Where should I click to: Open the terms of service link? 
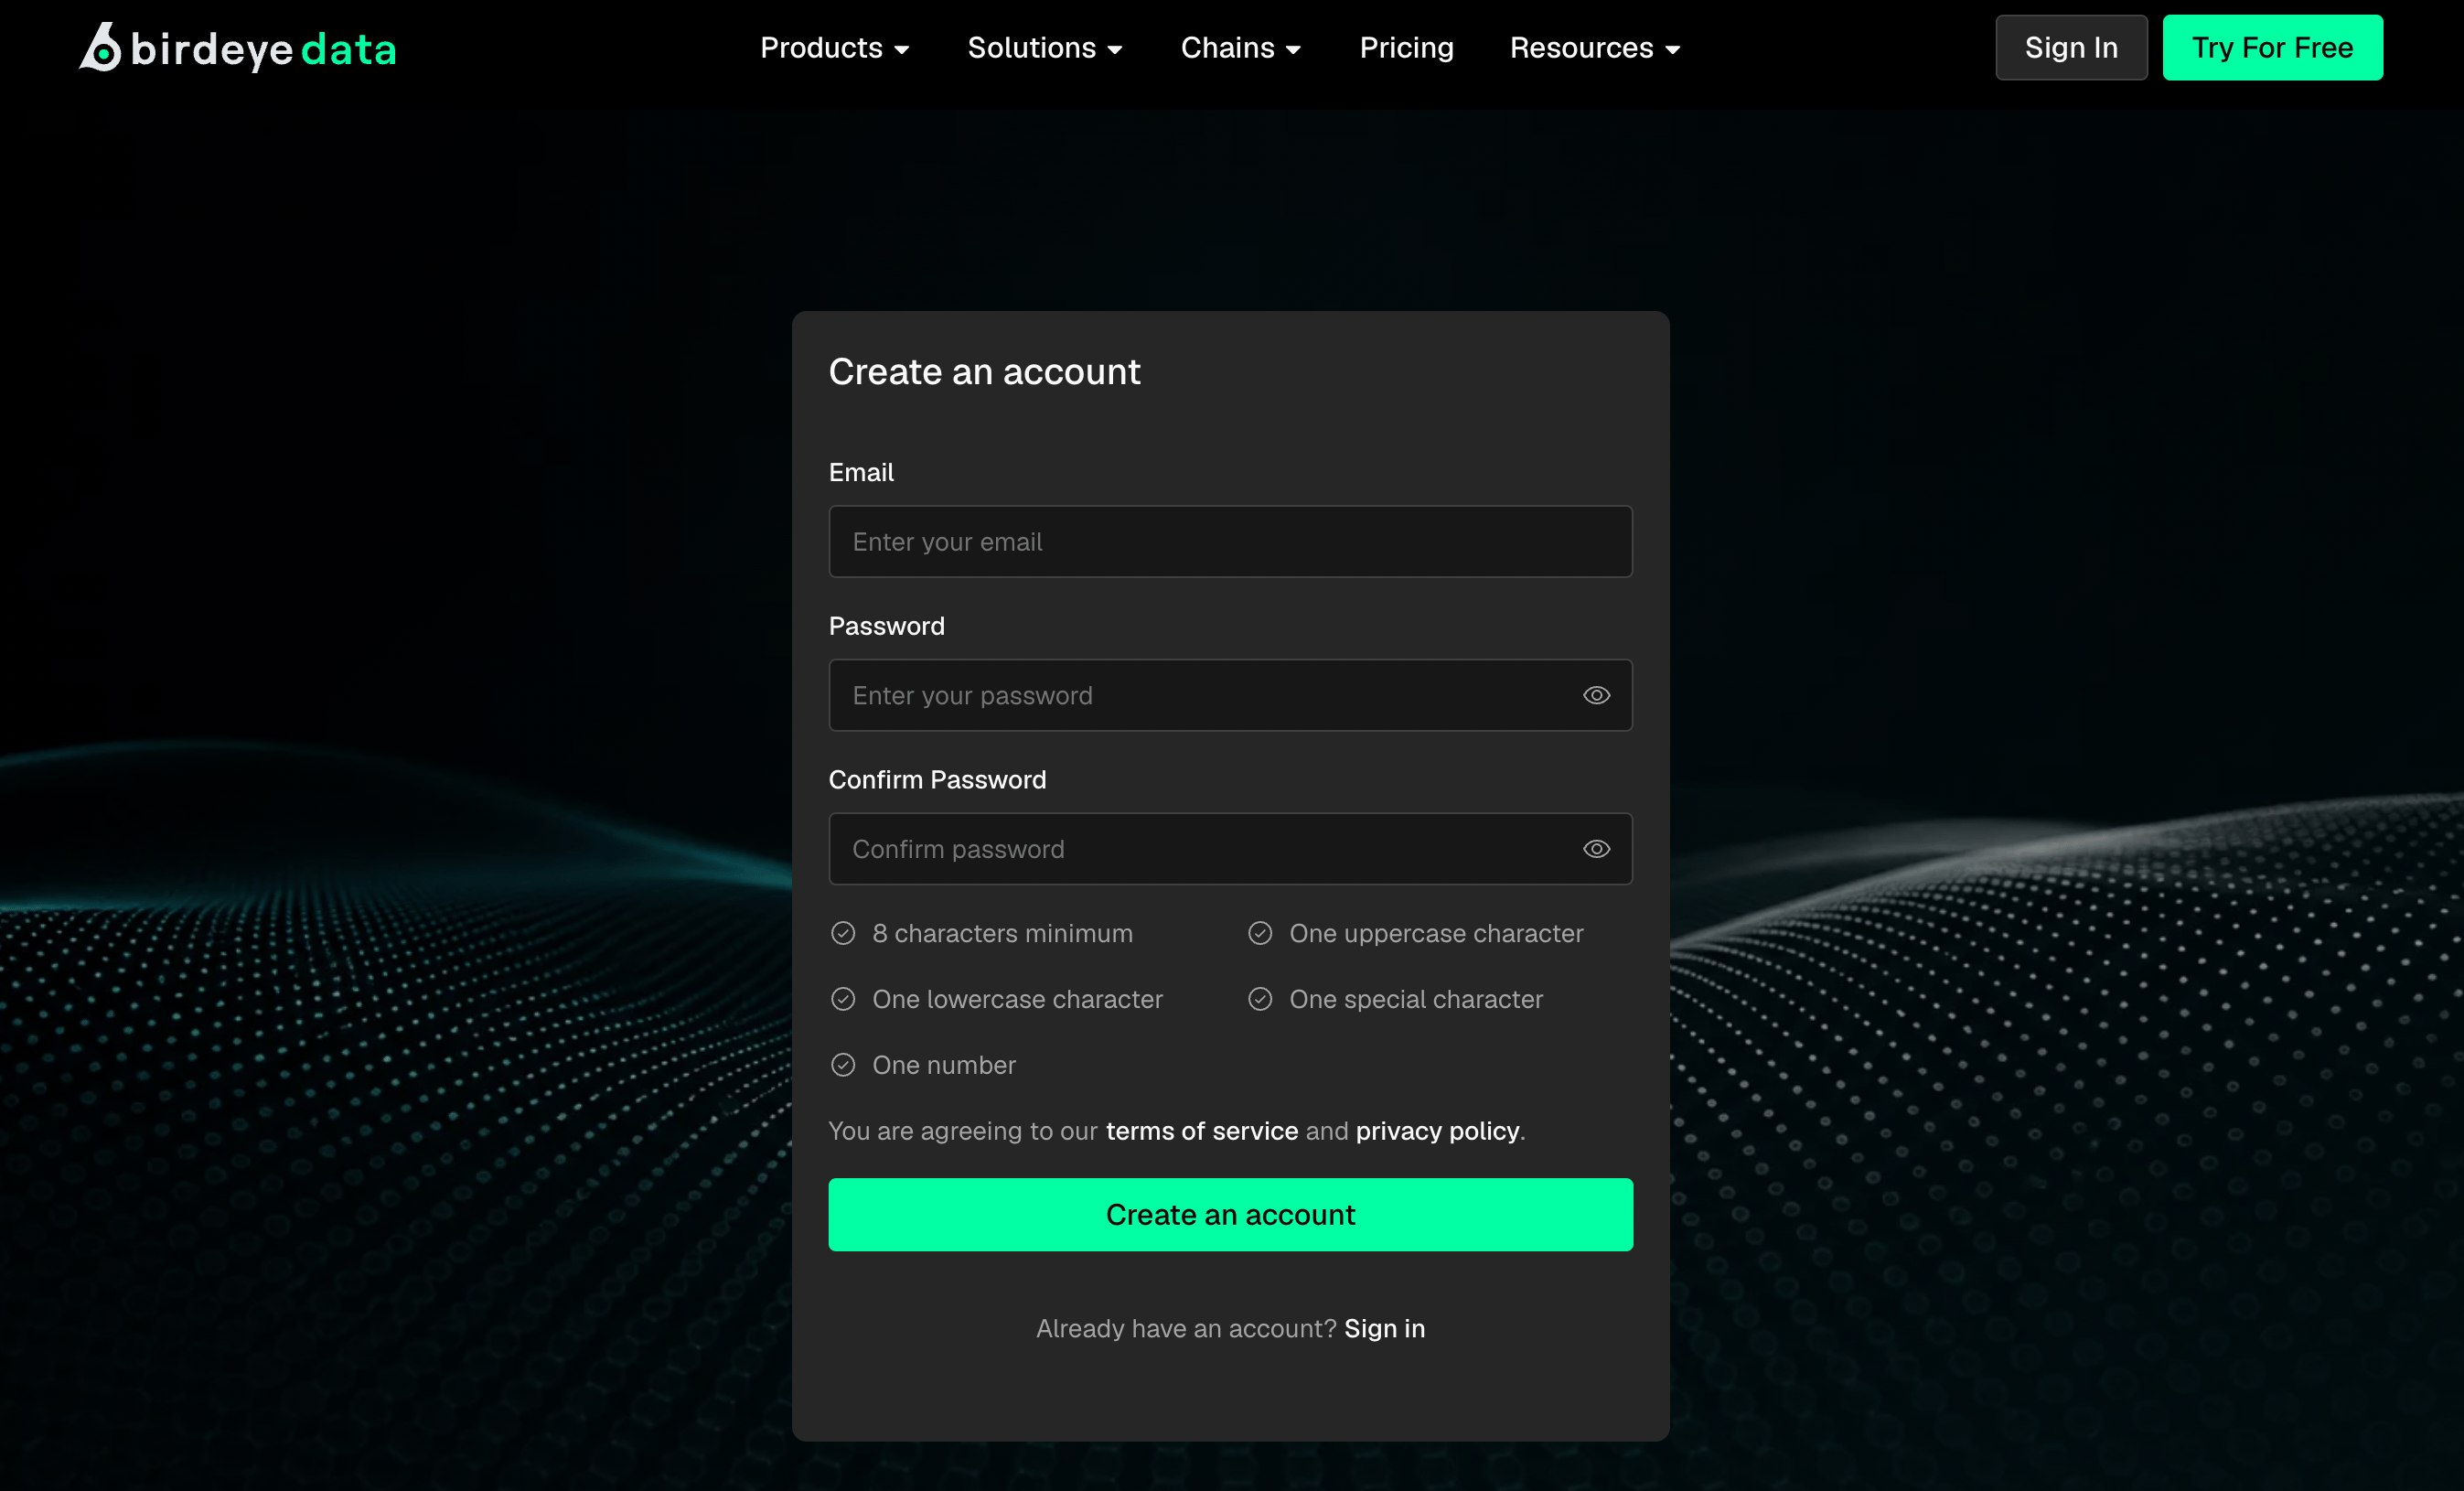(x=1202, y=1131)
